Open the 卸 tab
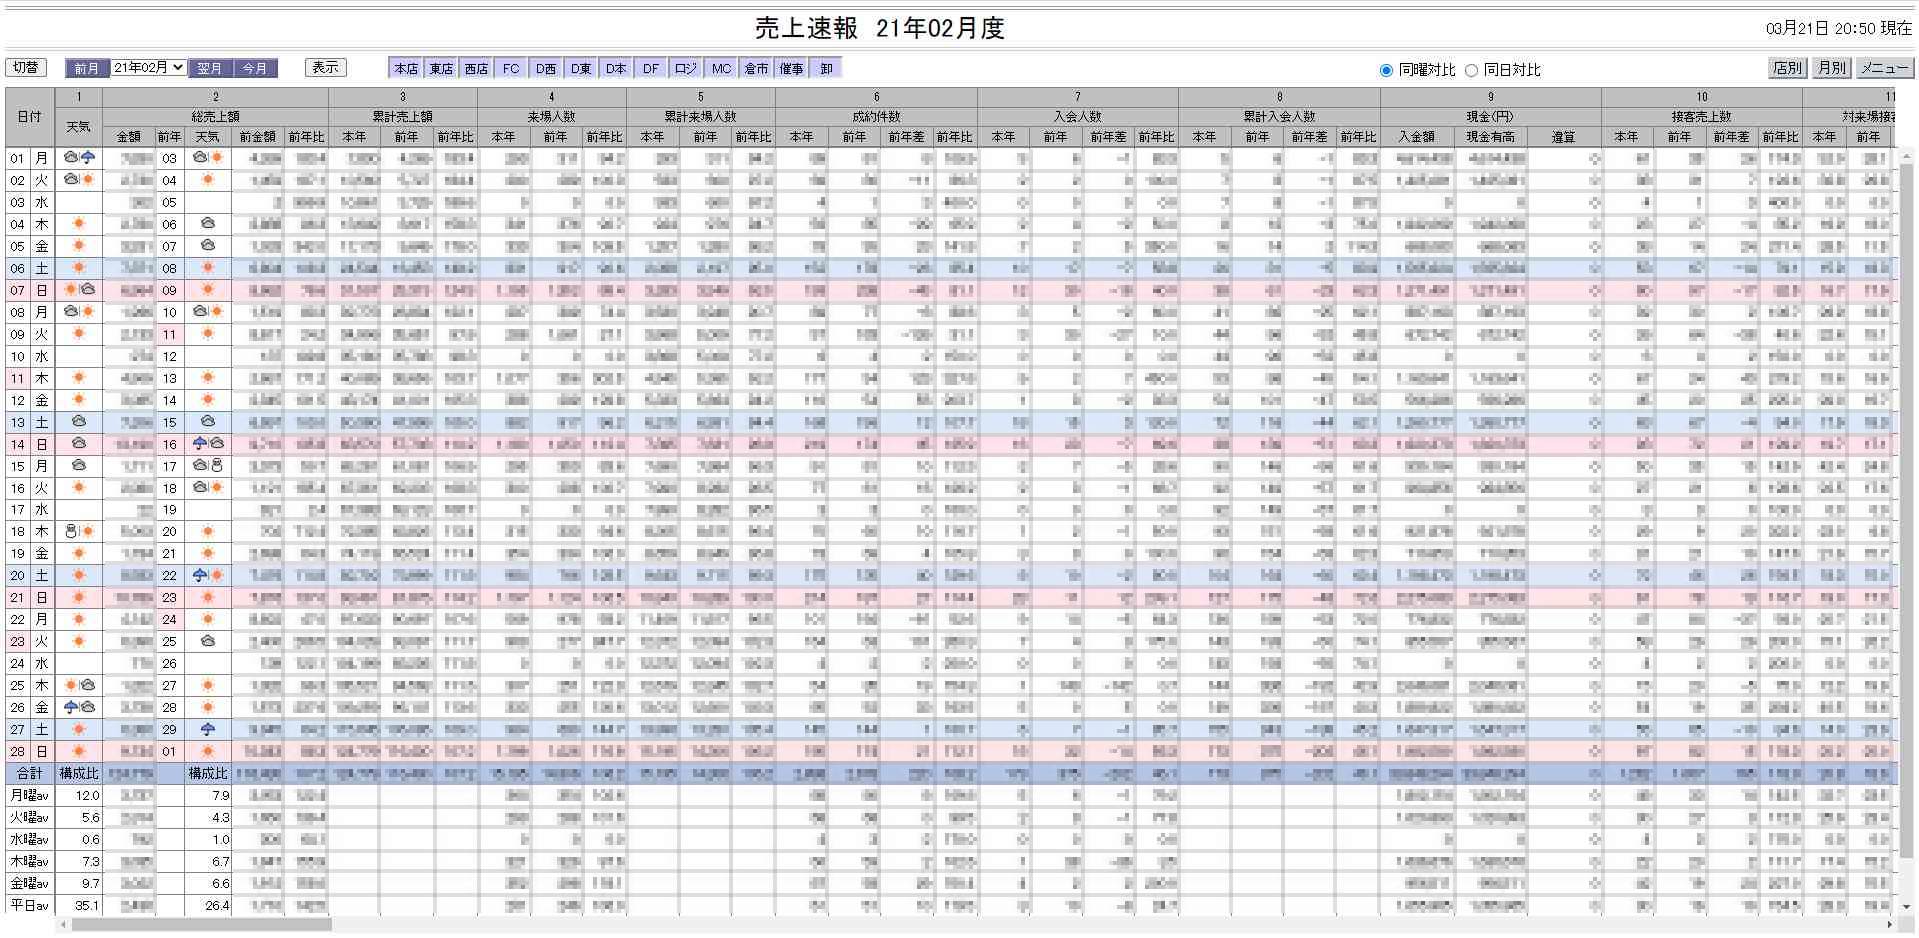1919x938 pixels. [x=826, y=68]
